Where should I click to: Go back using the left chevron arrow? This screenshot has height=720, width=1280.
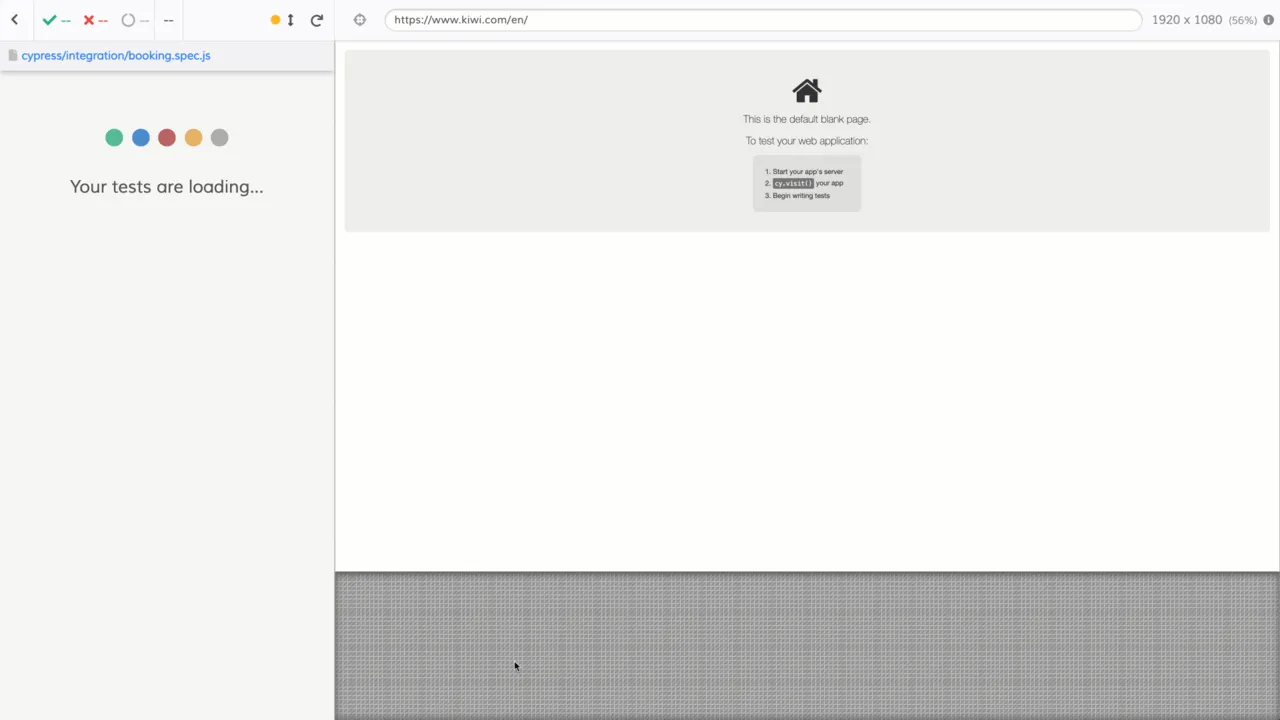coord(14,20)
